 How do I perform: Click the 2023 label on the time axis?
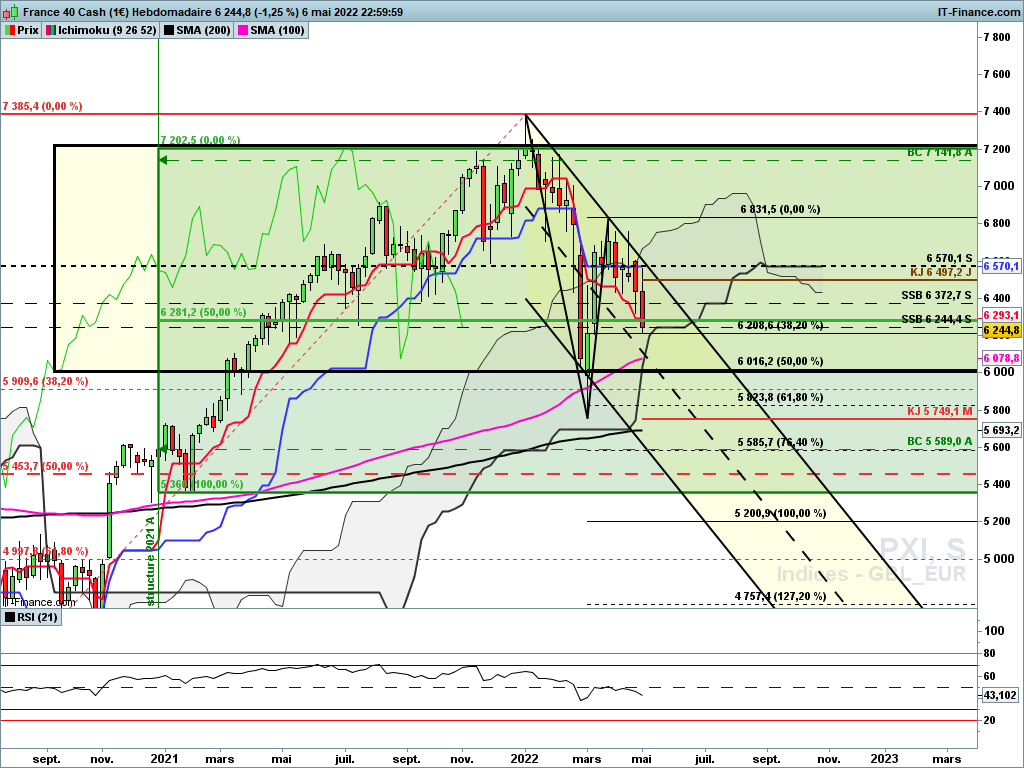click(885, 758)
